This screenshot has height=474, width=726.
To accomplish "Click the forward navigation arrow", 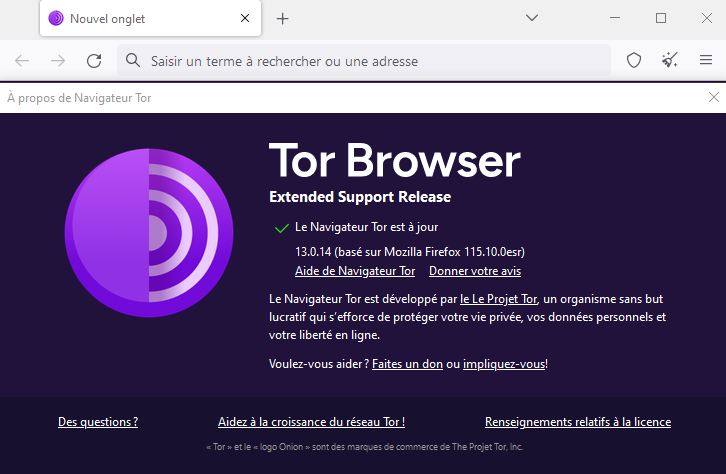I will pyautogui.click(x=58, y=61).
